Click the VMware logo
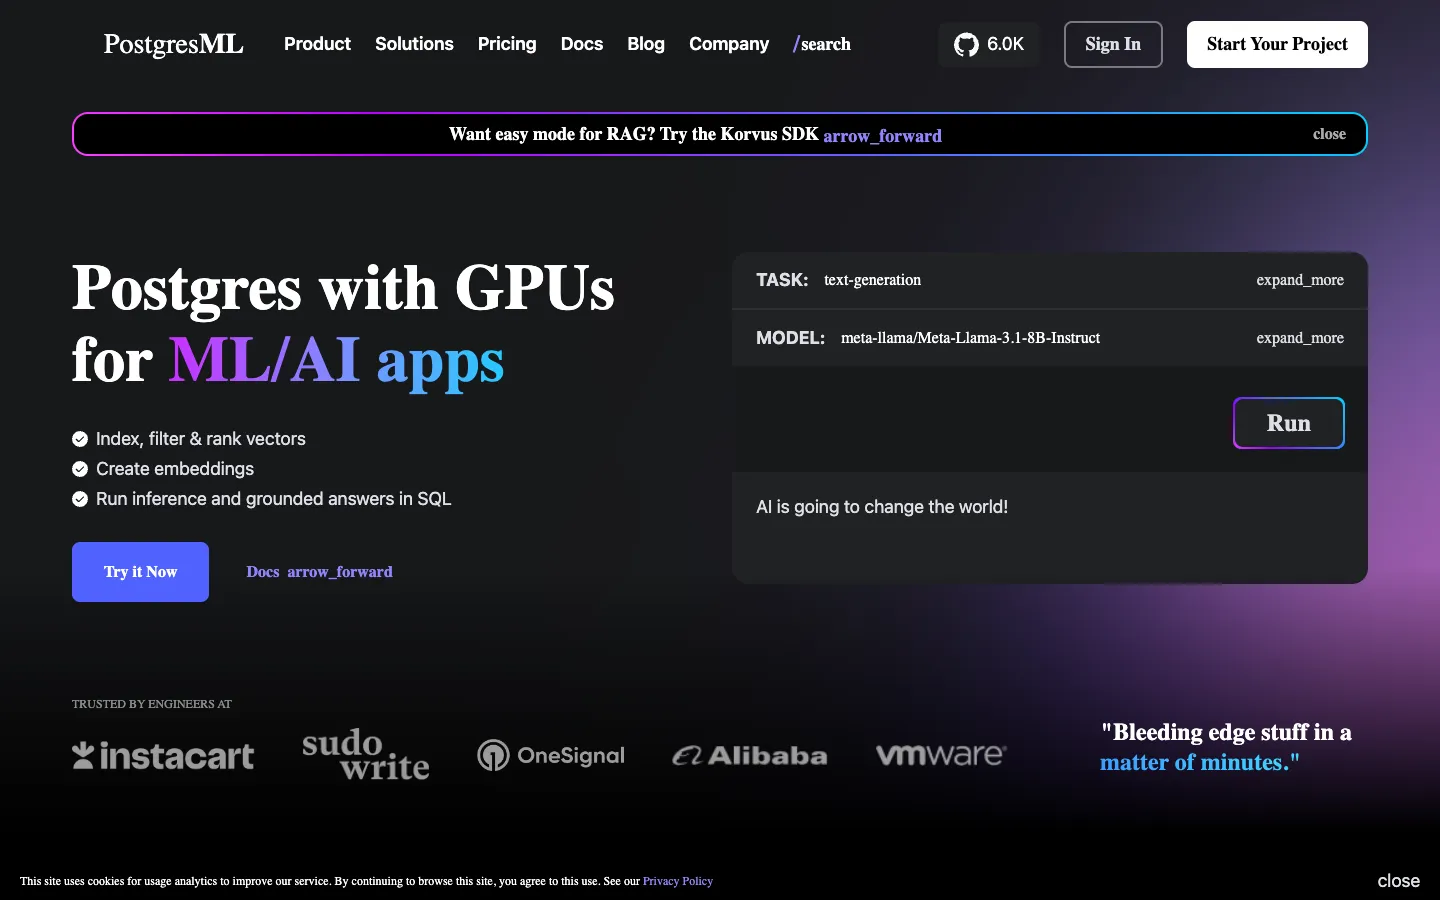 point(941,755)
